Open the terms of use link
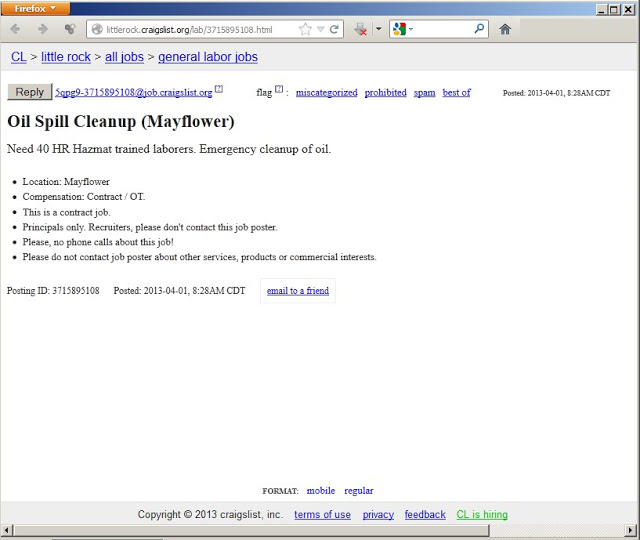Viewport: 640px width, 540px height. click(322, 515)
